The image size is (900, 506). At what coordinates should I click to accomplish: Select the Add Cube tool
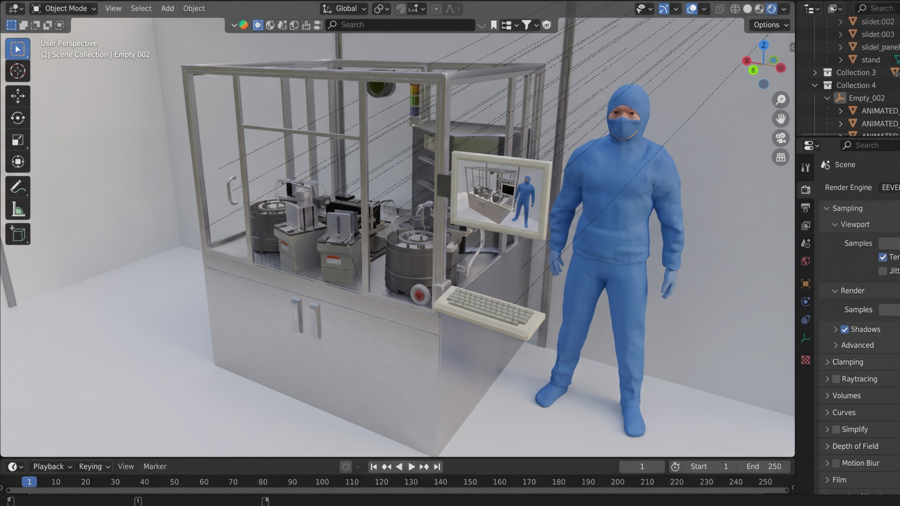point(17,234)
